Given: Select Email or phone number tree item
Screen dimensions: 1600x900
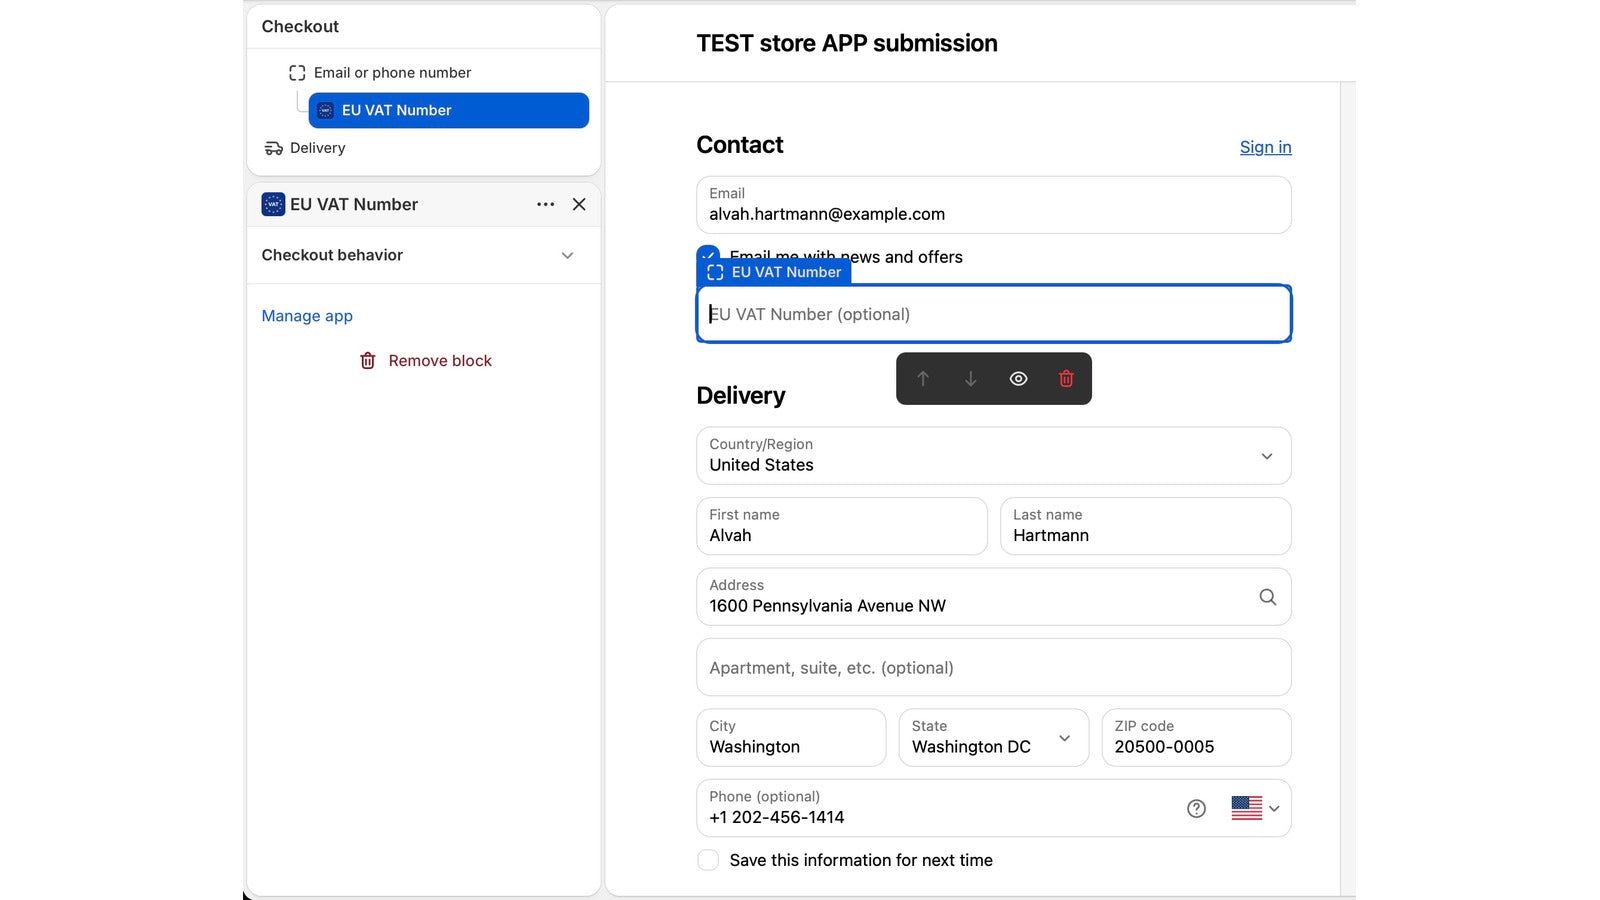Looking at the screenshot, I should pyautogui.click(x=392, y=73).
